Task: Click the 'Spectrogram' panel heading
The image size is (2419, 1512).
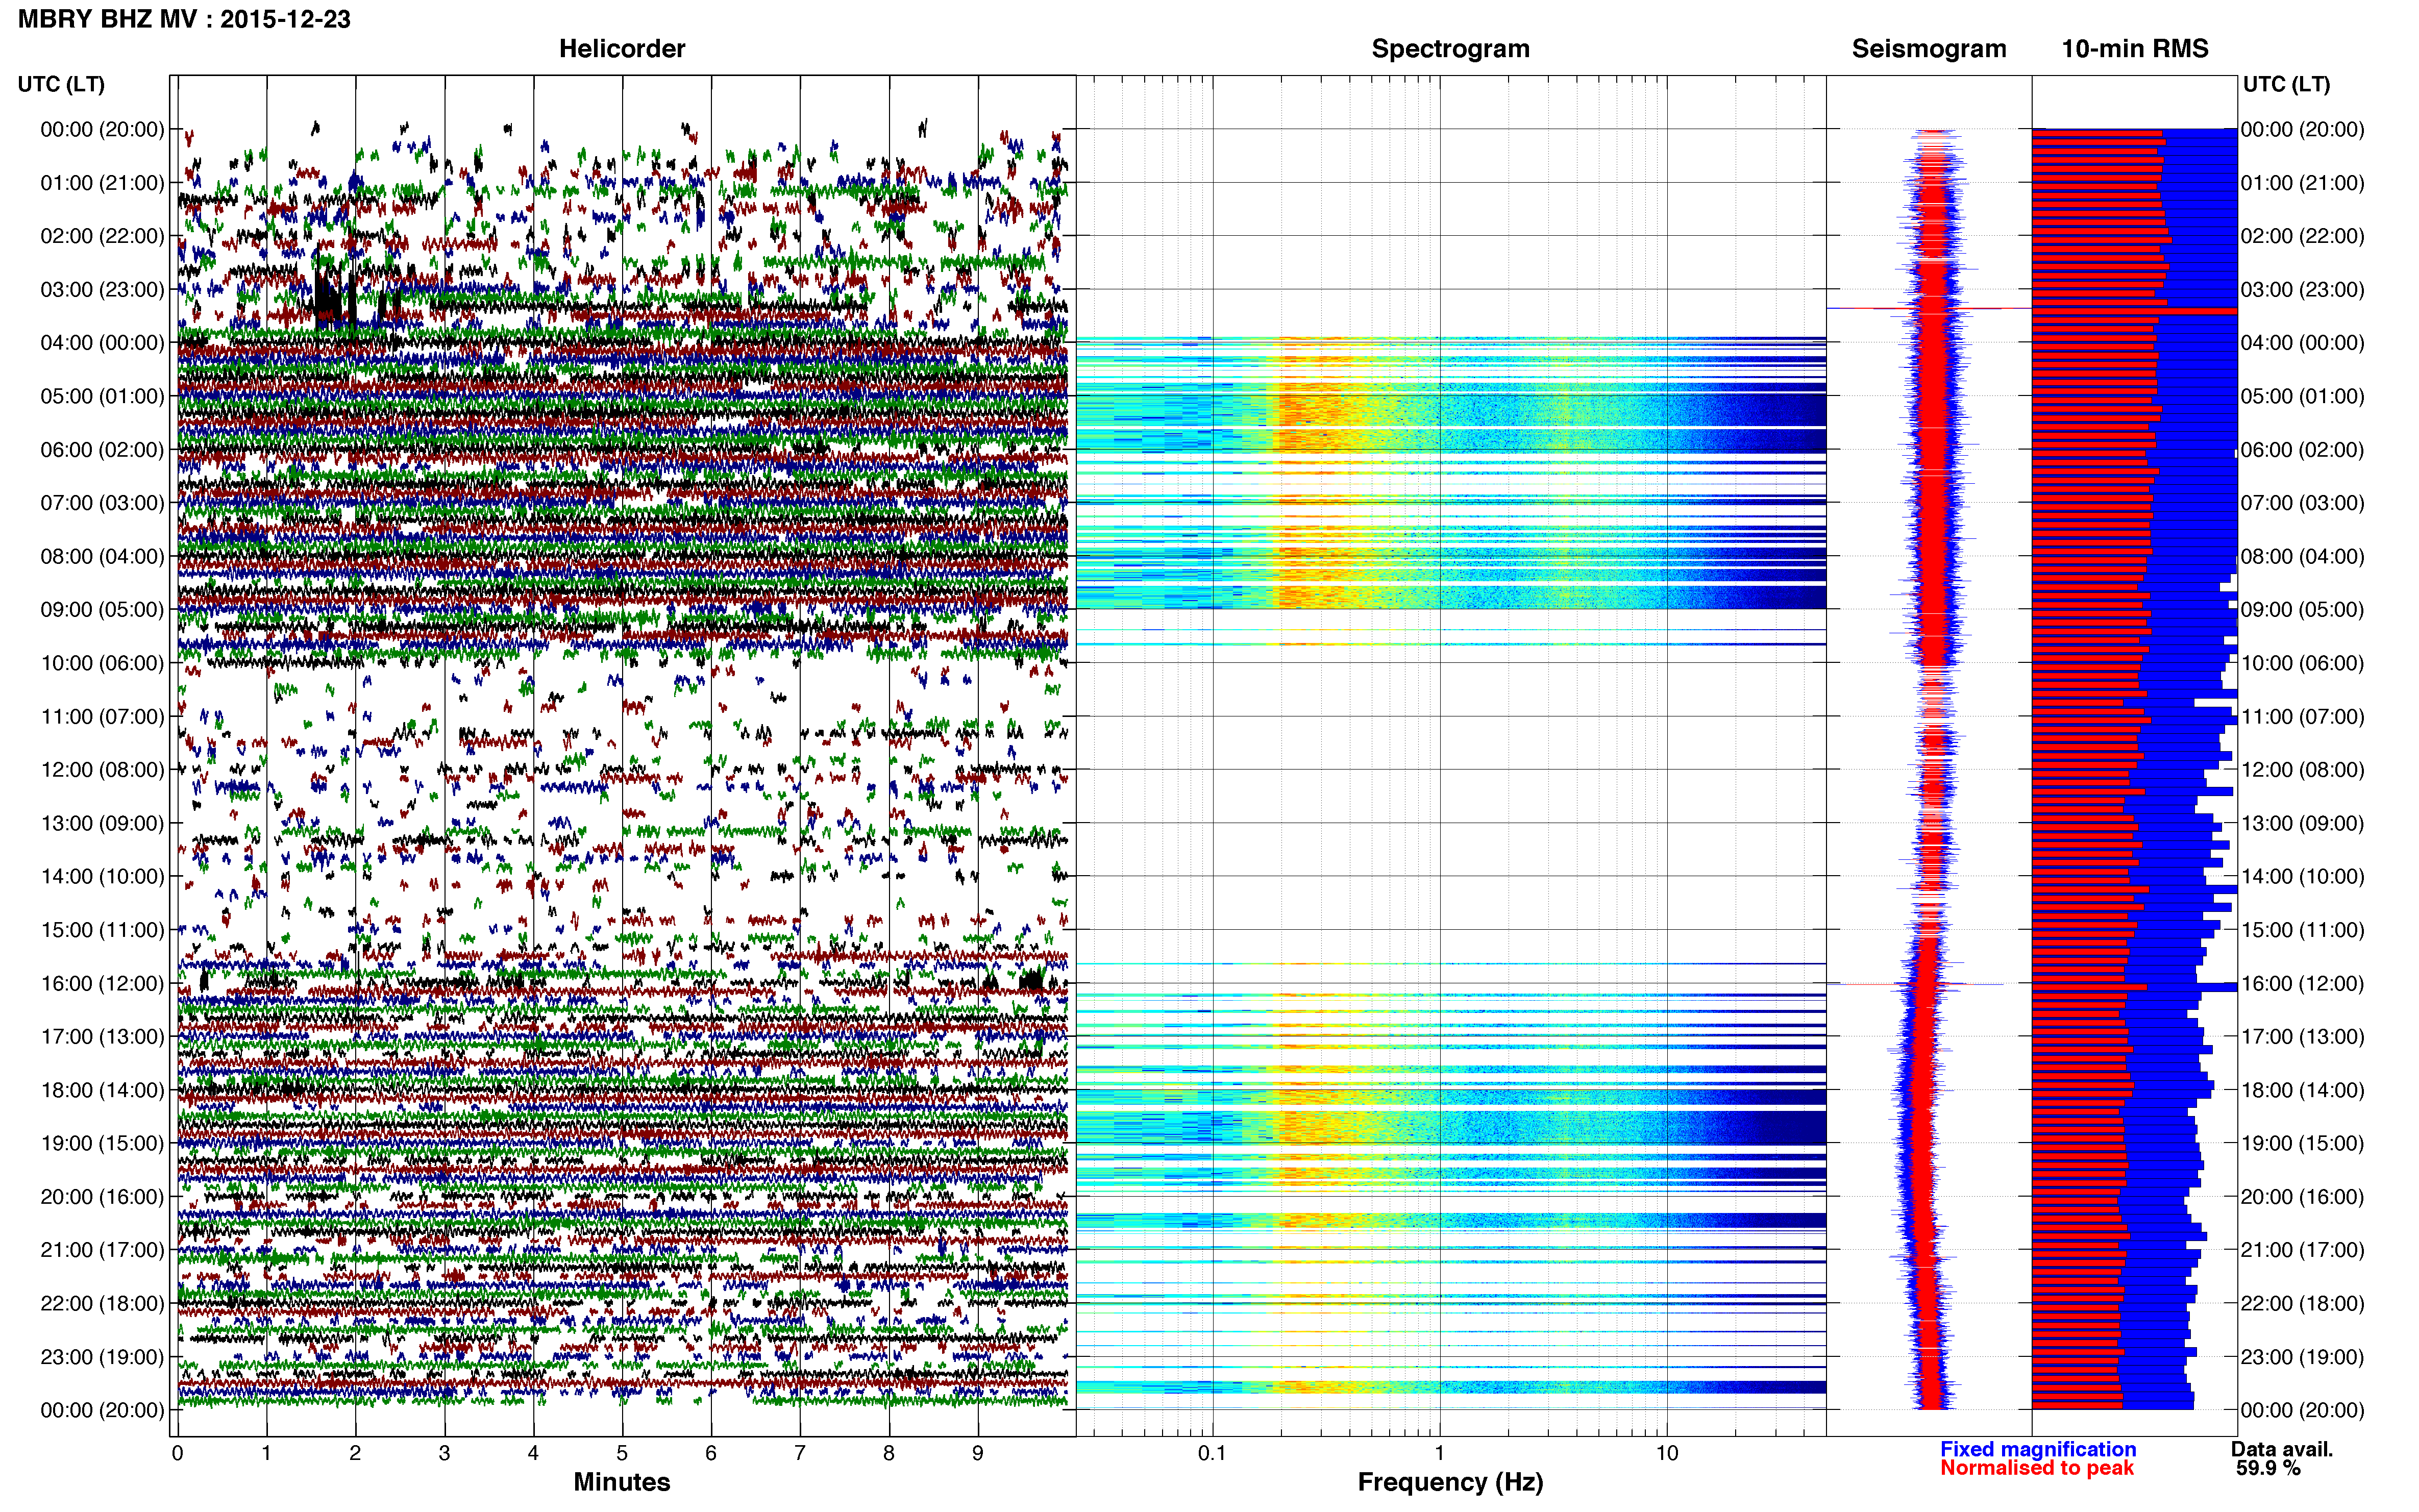Action: [x=1450, y=48]
